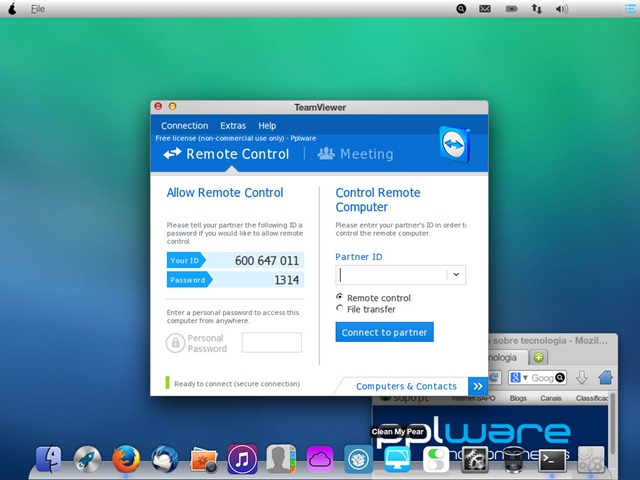The height and width of the screenshot is (480, 640).
Task: Expand the Partner ID dropdown arrow
Action: point(456,275)
